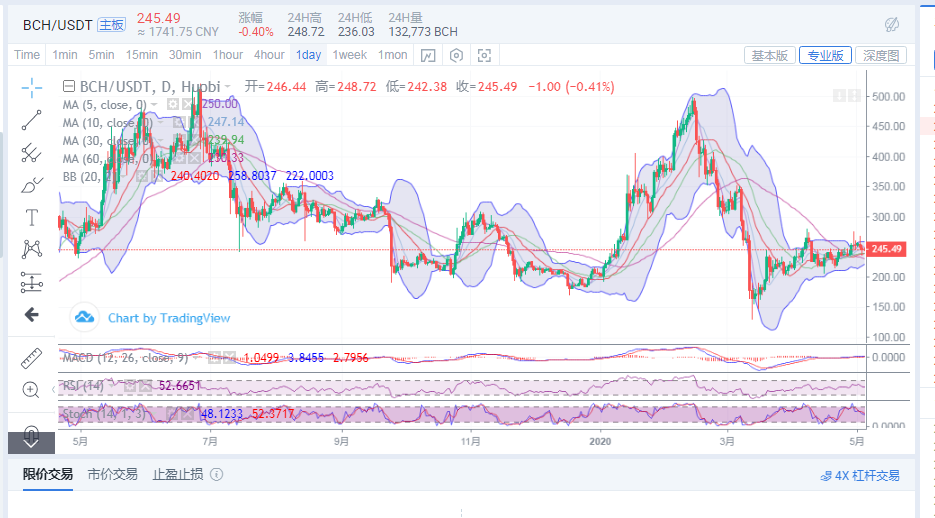Screen dimensions: 935x518
Task: Click the 24H量 132,773 BCH value
Action: pos(423,32)
